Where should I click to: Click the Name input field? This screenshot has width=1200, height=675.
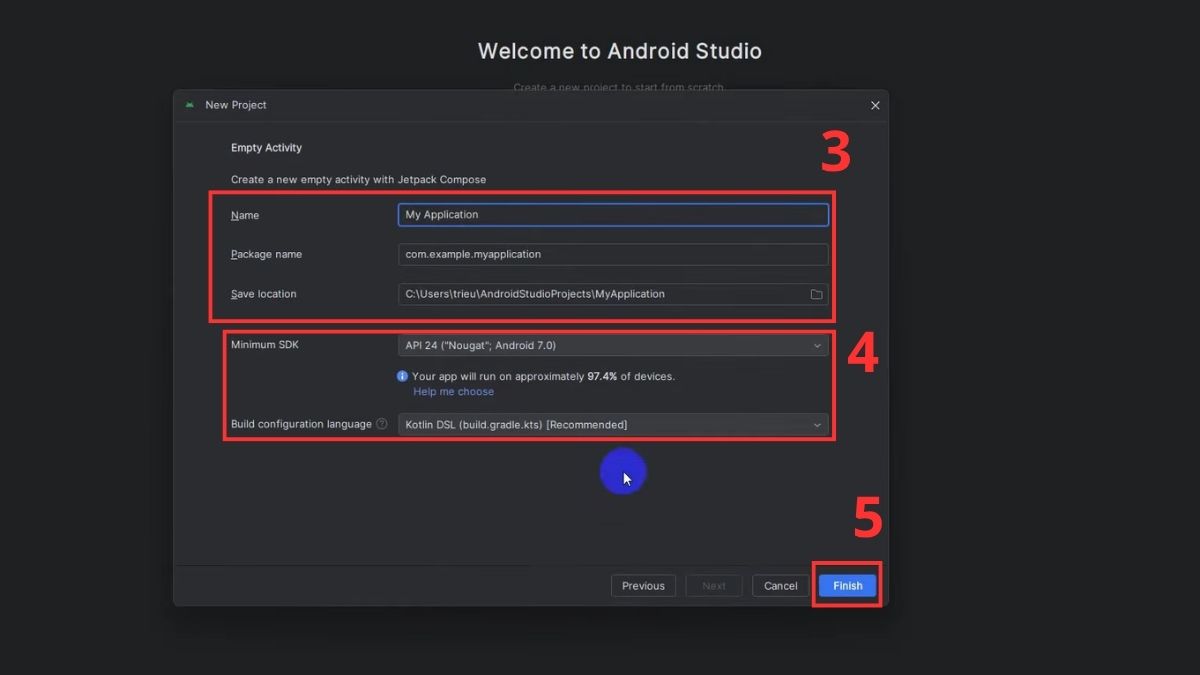[x=613, y=214]
